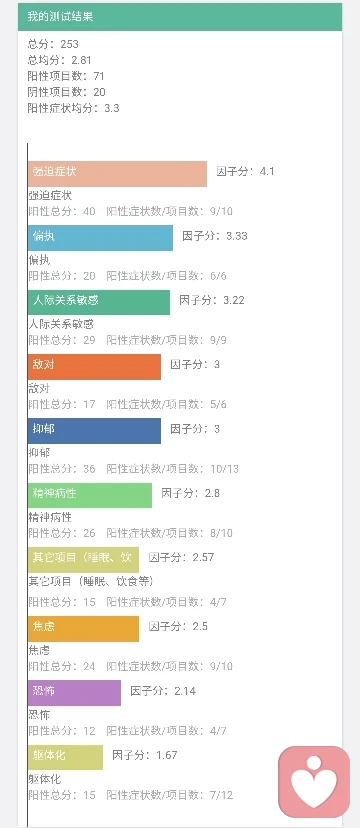The image size is (360, 828).
Task: Select the 强迫症状 salmon bar
Action: point(117,174)
